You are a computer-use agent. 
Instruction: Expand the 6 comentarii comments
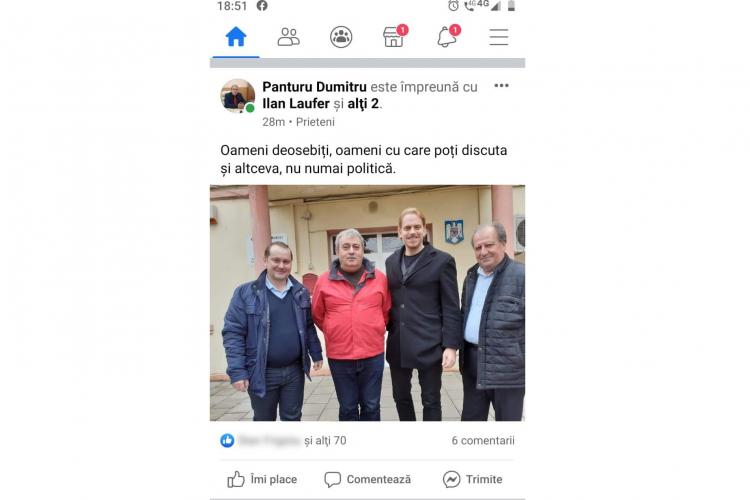[483, 440]
